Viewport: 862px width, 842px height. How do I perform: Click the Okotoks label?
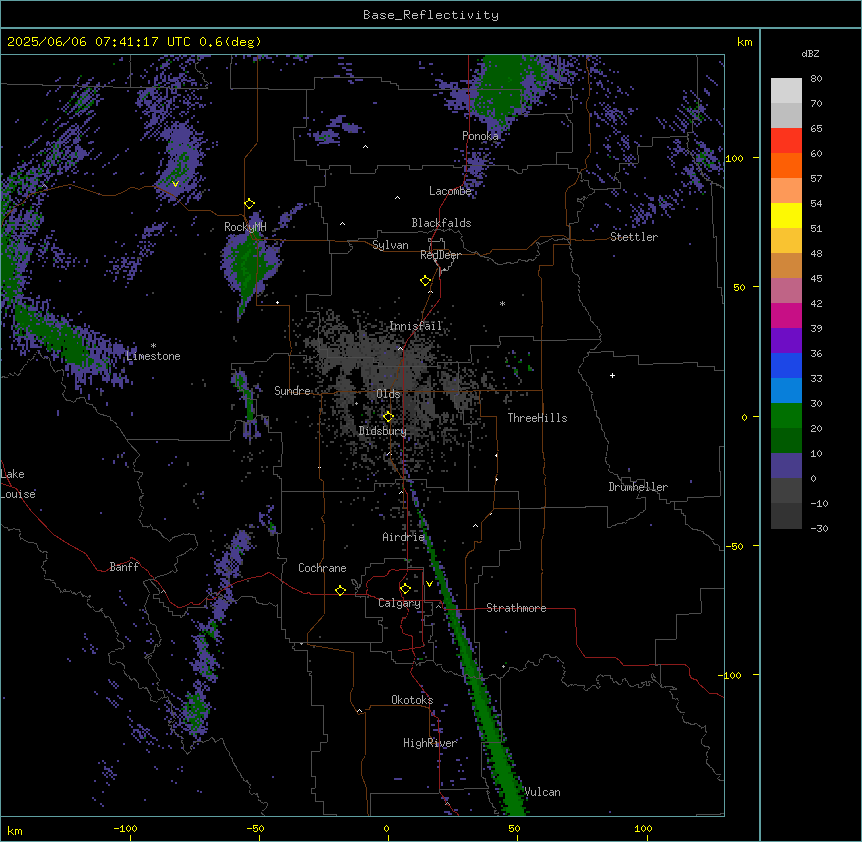tap(412, 700)
